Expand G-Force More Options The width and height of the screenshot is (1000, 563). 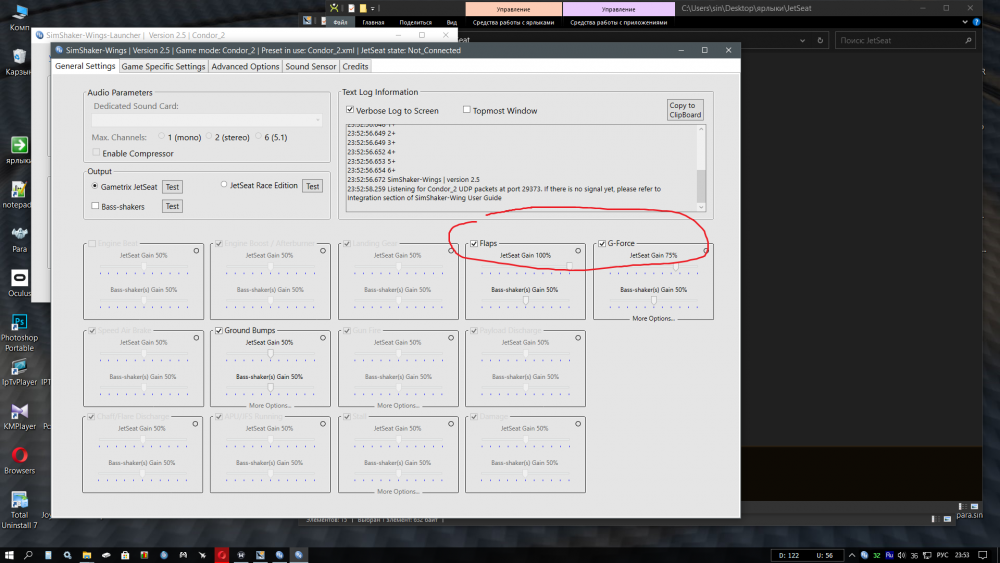tap(653, 318)
